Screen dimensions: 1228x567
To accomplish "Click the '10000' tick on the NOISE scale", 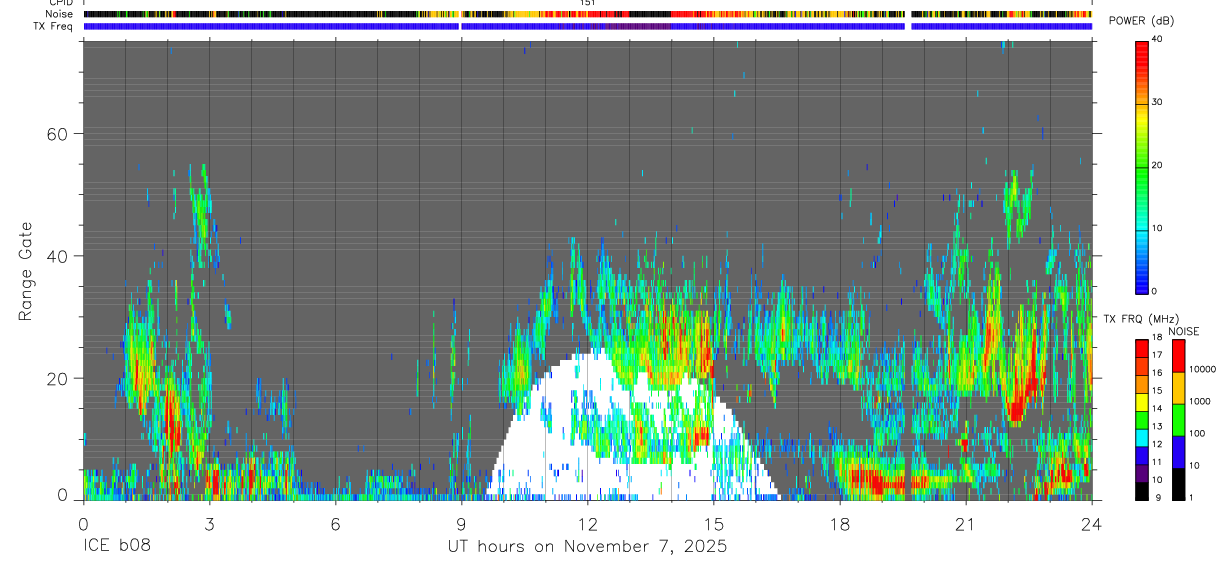I will coord(1202,369).
